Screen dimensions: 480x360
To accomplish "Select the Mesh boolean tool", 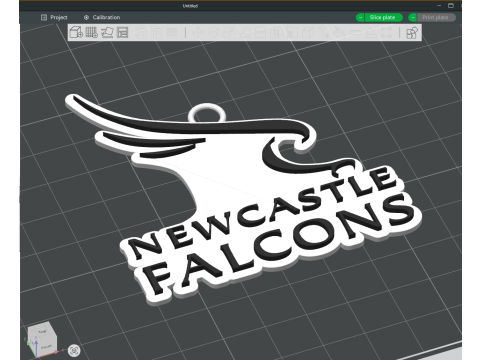I will pos(275,32).
